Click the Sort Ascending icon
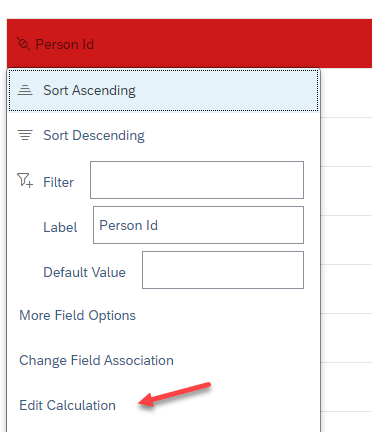This screenshot has width=372, height=432. point(25,90)
